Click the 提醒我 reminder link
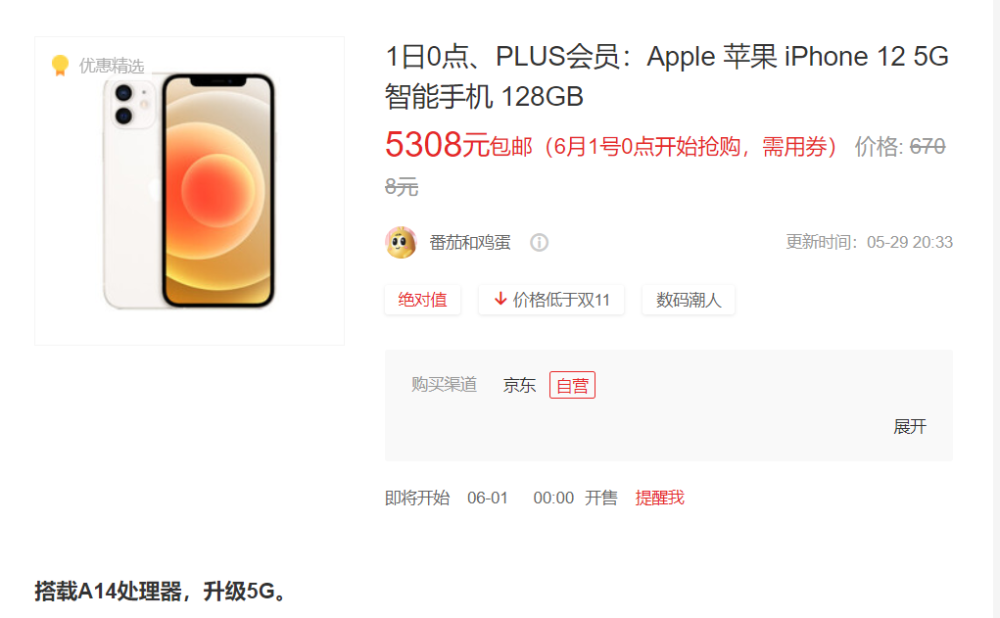1000x618 pixels. coord(659,497)
